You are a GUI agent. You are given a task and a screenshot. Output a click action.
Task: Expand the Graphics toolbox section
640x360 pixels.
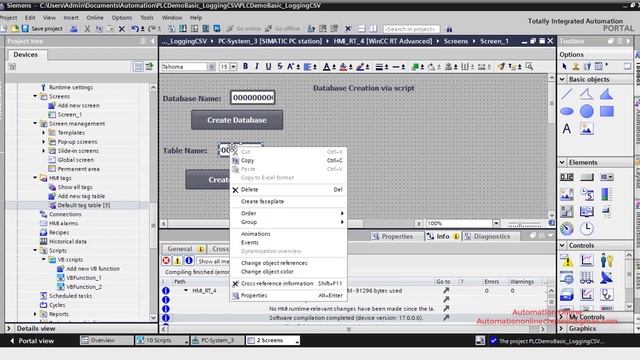pos(562,328)
